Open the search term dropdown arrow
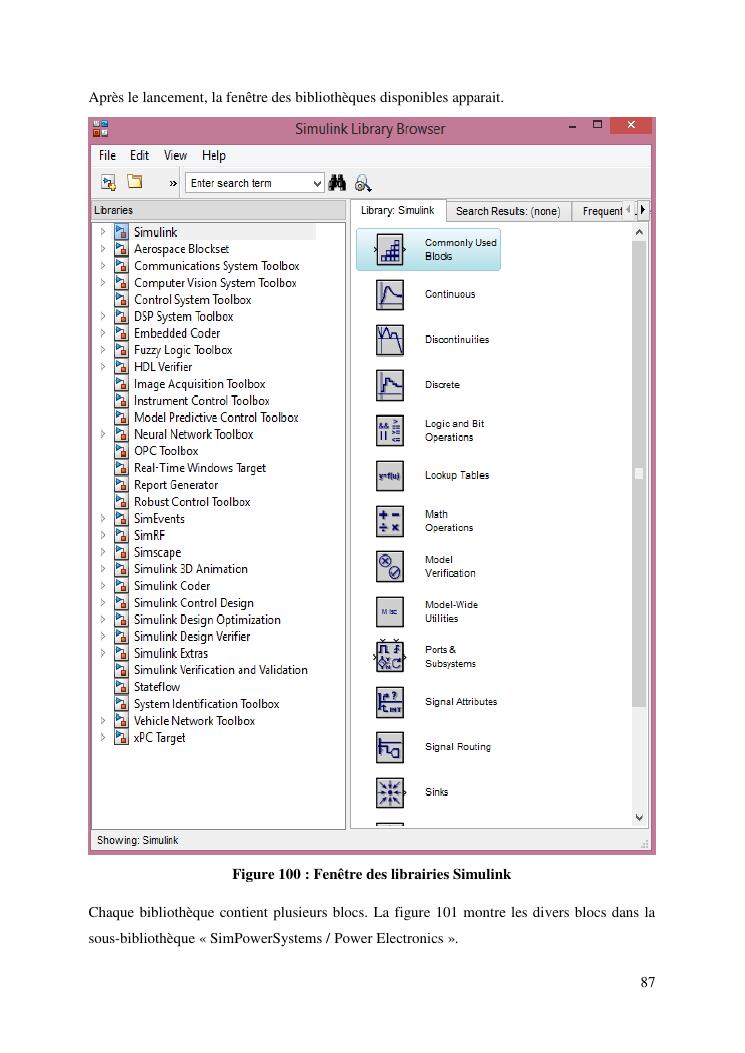This screenshot has height=1053, width=745. pyautogui.click(x=318, y=183)
